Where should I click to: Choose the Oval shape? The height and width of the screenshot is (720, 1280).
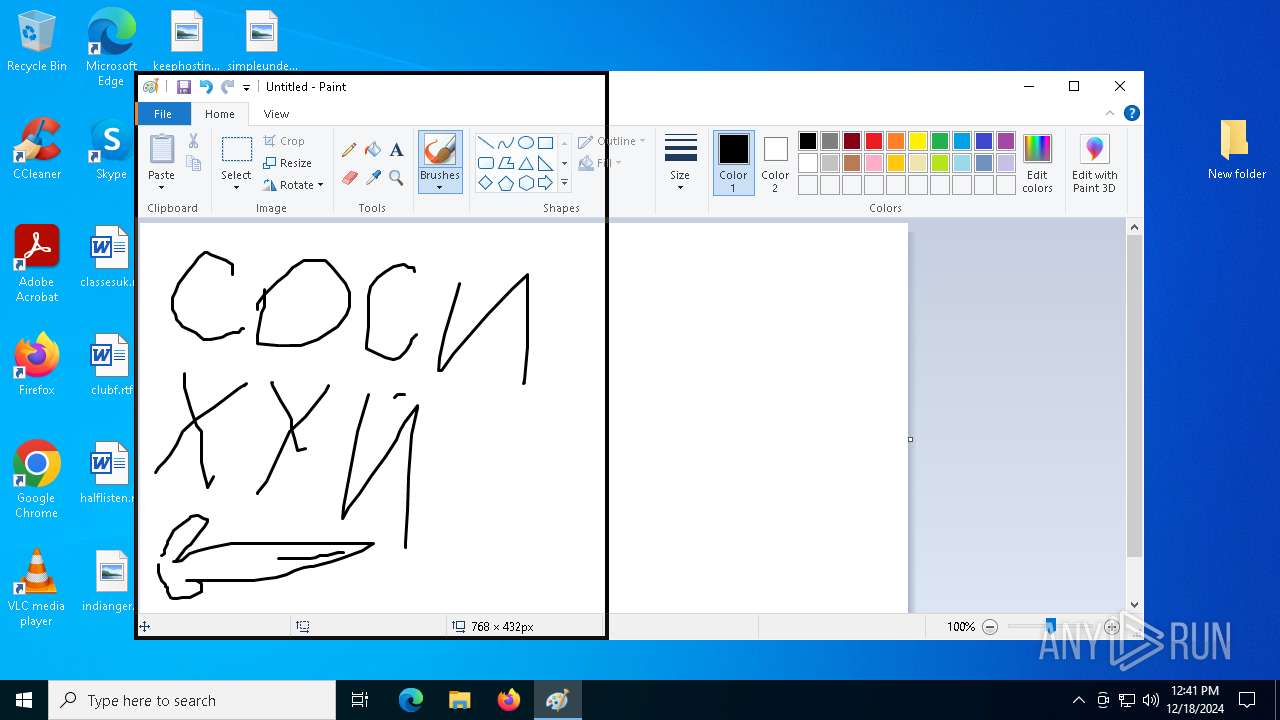525,142
